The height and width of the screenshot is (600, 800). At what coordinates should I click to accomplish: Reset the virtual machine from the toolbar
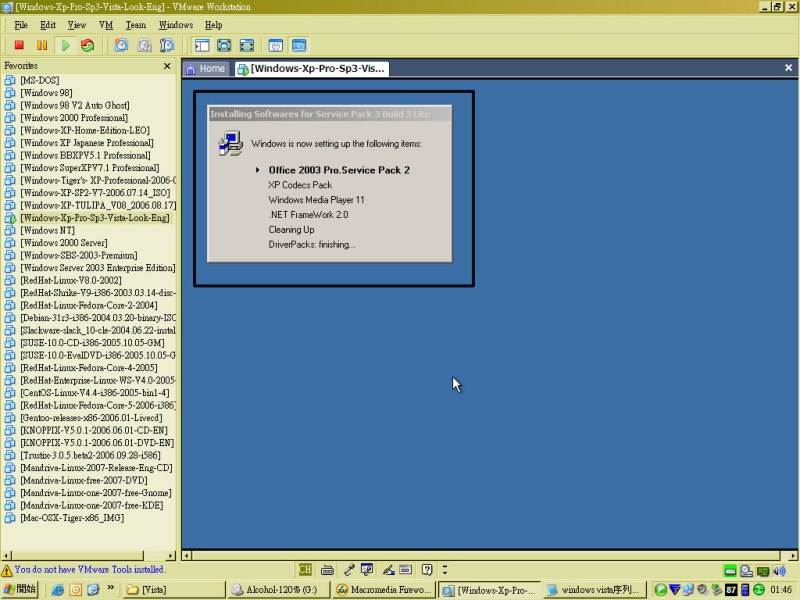pos(88,45)
